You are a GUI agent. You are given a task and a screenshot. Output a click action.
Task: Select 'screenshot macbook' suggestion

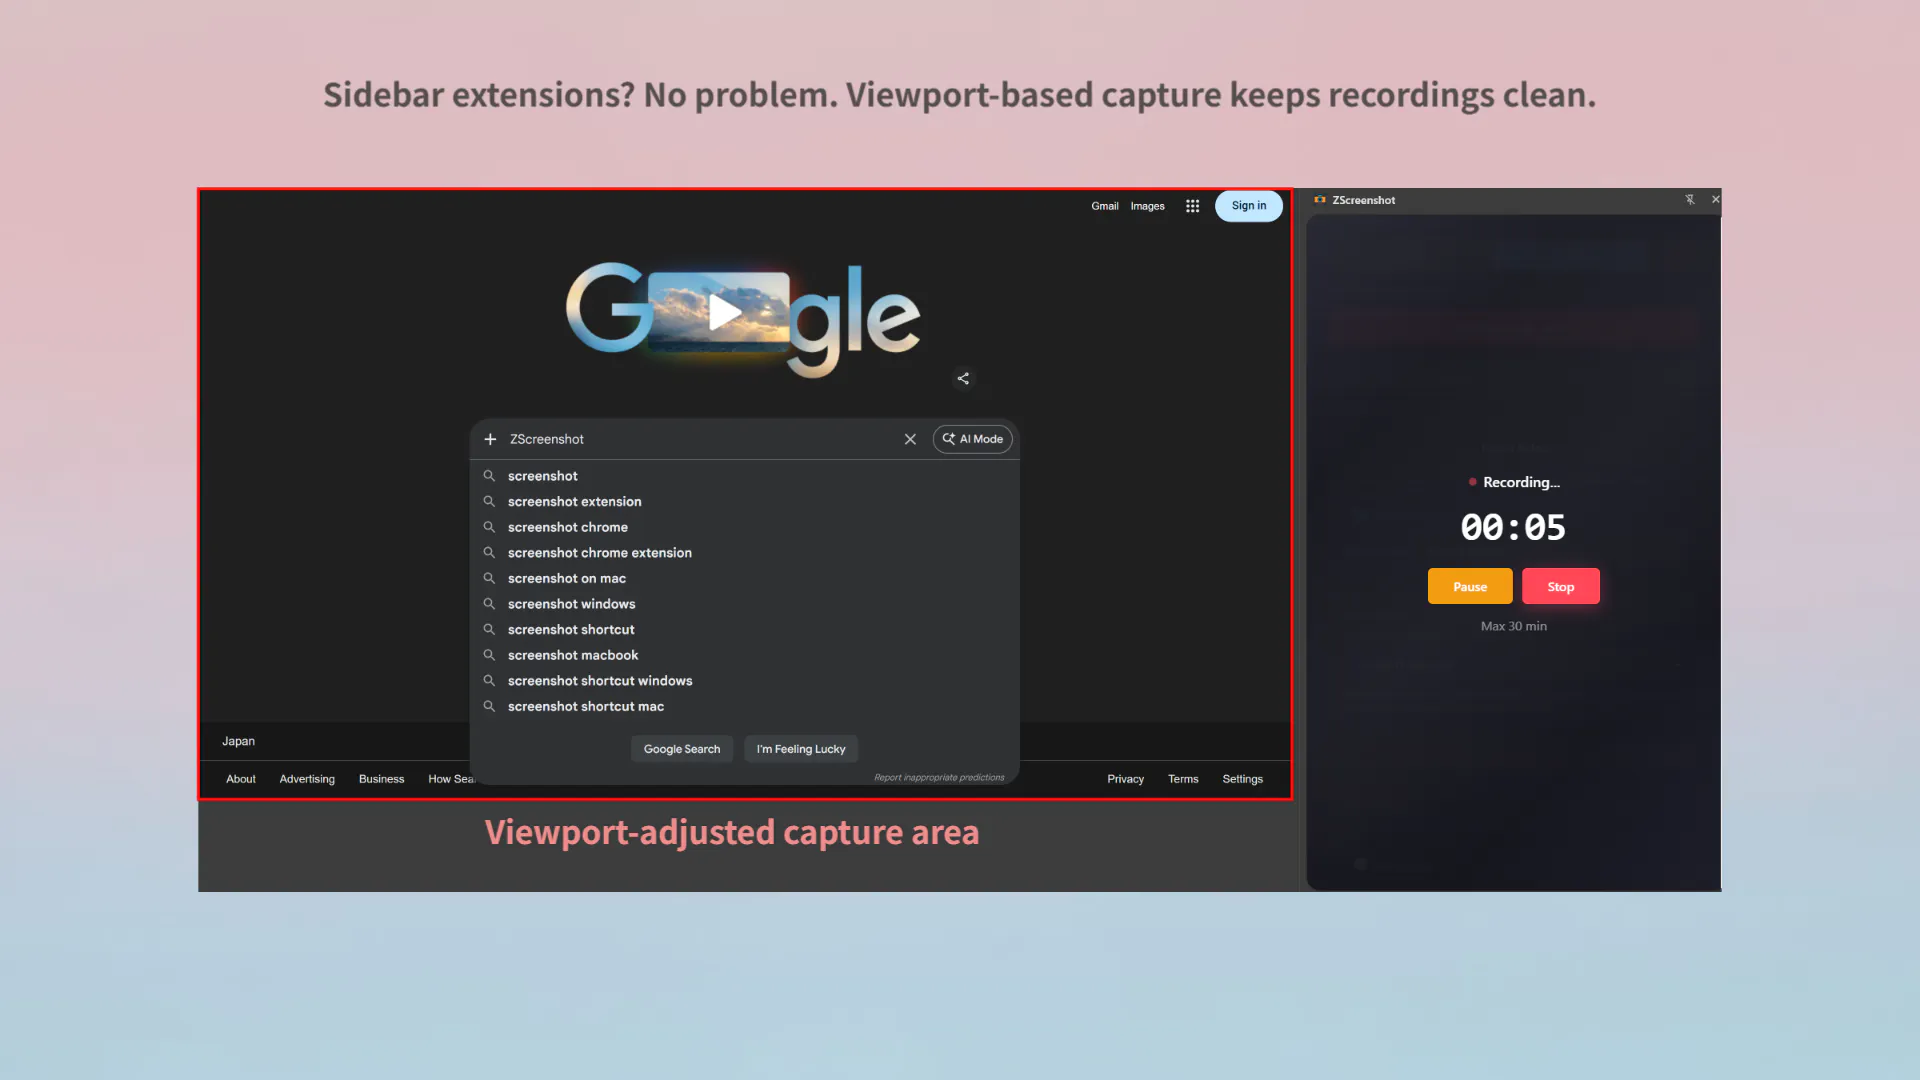tap(744, 655)
